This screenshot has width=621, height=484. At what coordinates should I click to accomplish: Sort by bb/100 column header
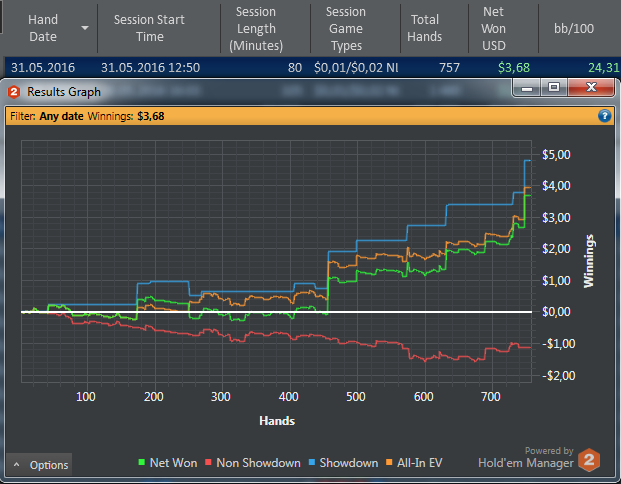click(x=574, y=29)
